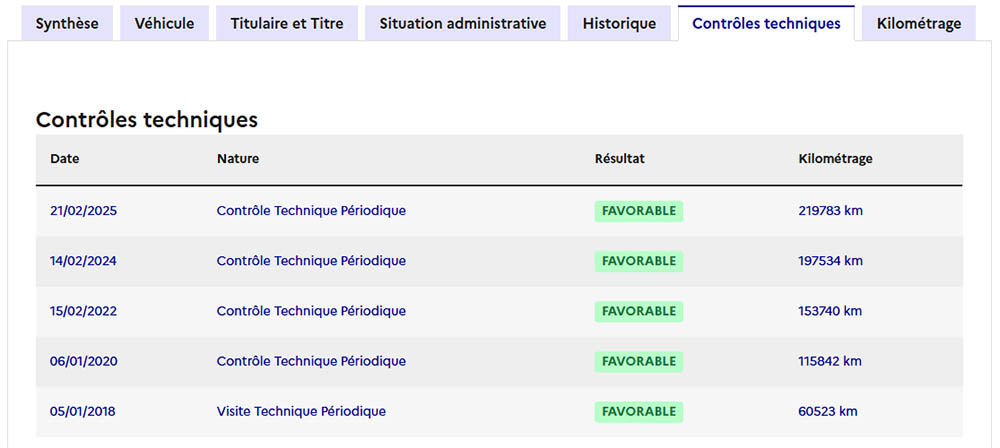The width and height of the screenshot is (1000, 448).
Task: Click the Kilométrage column header
Action: 835,159
